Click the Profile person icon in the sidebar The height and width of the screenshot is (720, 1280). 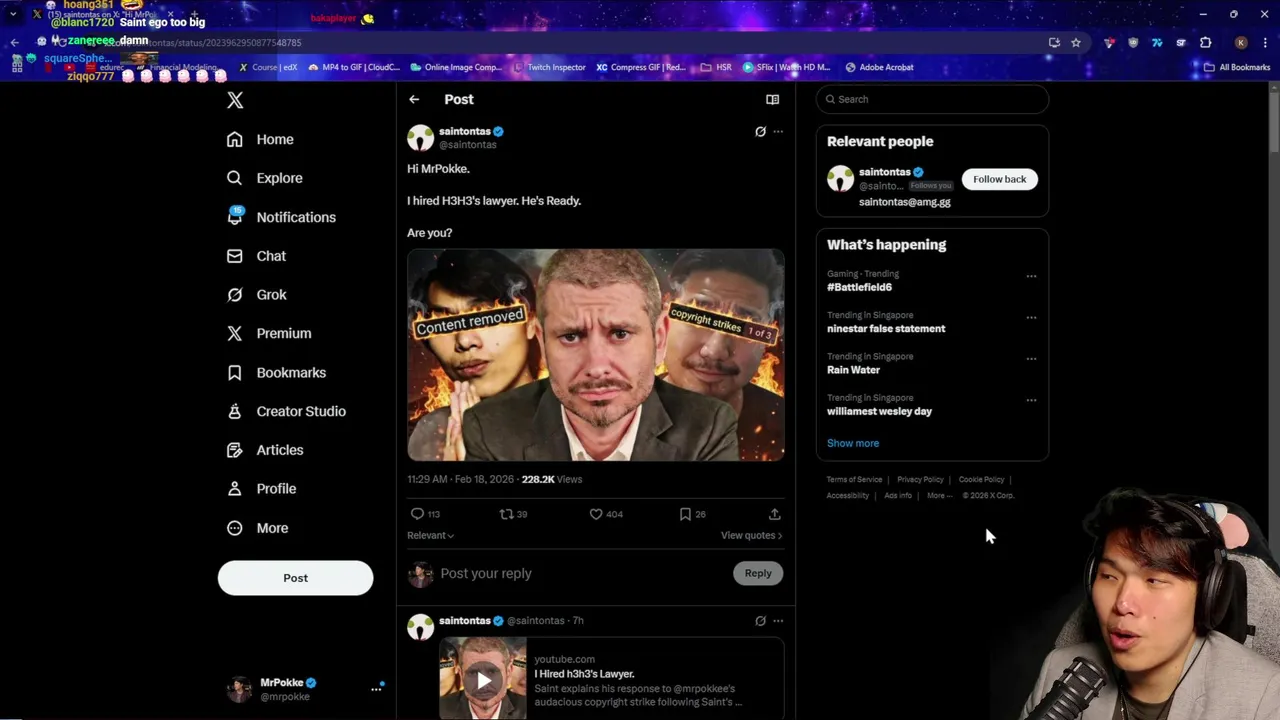(x=234, y=489)
